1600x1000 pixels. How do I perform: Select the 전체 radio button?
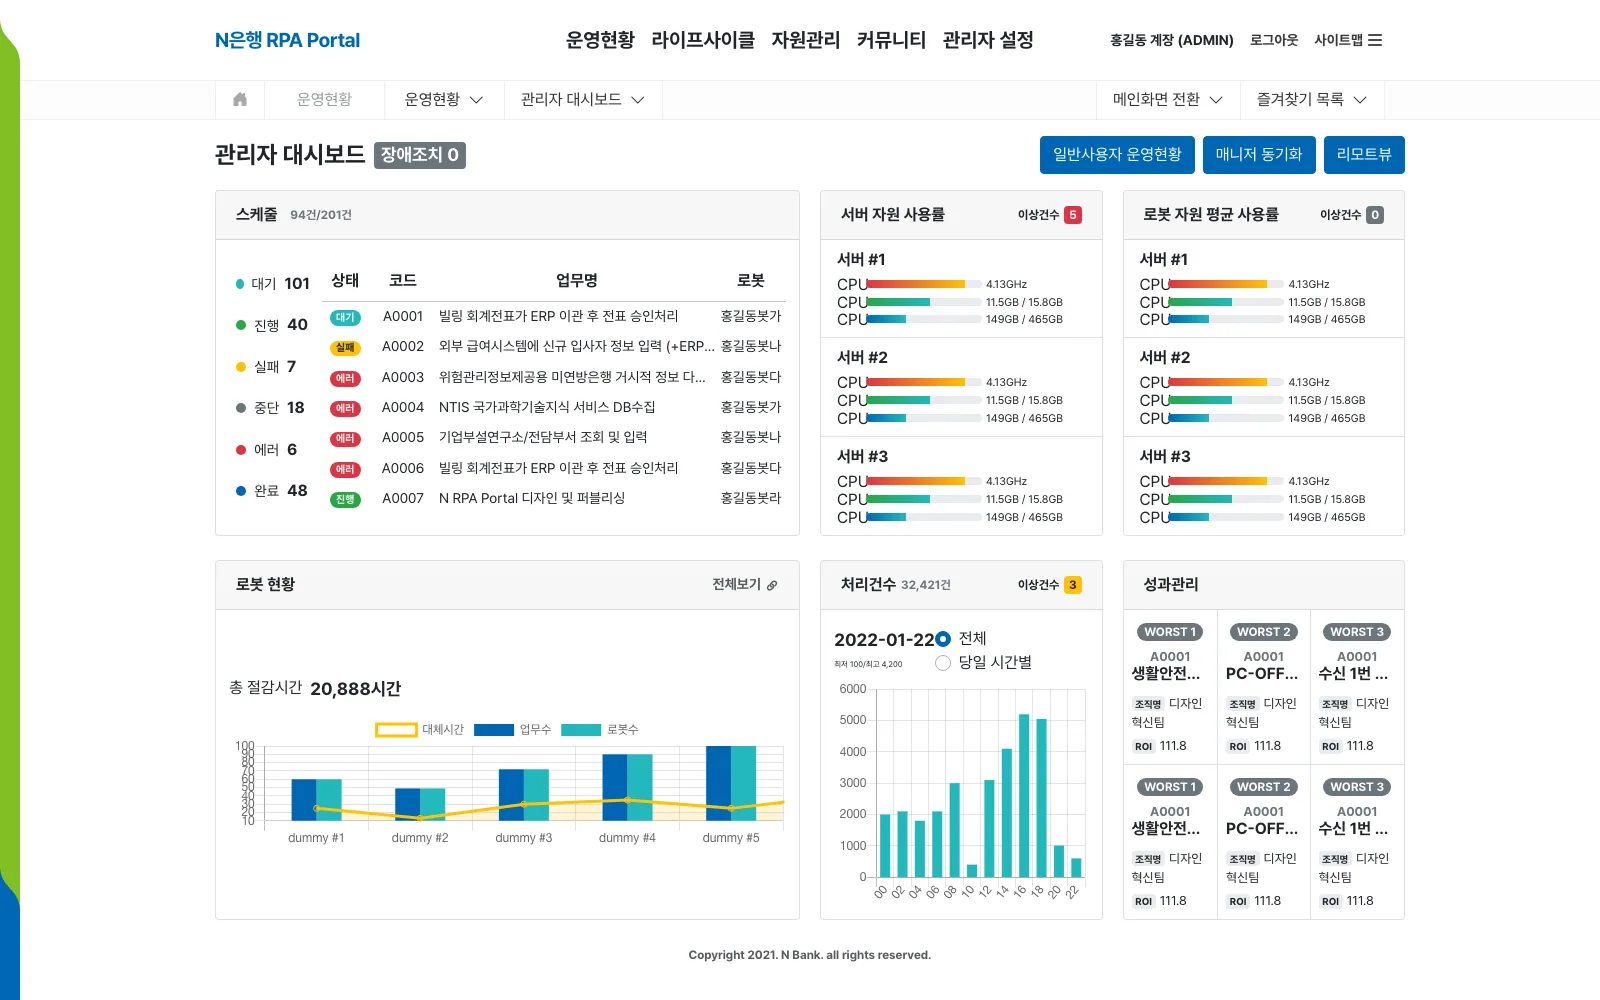[x=943, y=638]
